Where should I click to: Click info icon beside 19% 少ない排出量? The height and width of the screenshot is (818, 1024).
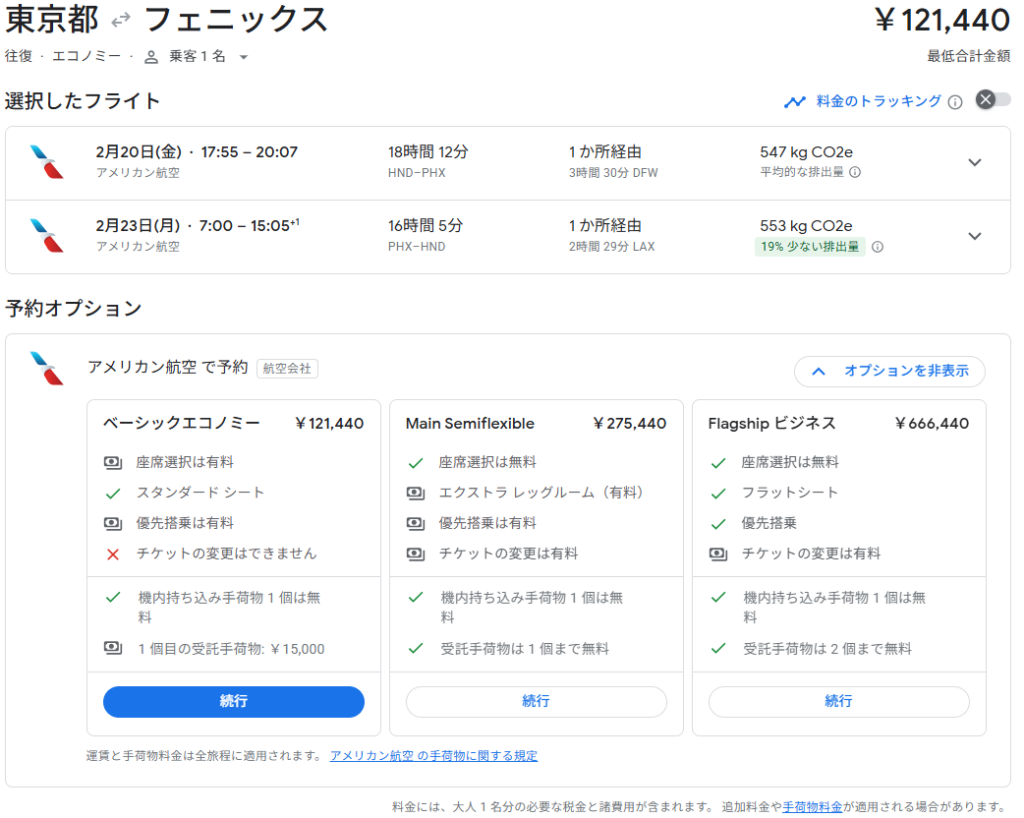click(x=877, y=247)
